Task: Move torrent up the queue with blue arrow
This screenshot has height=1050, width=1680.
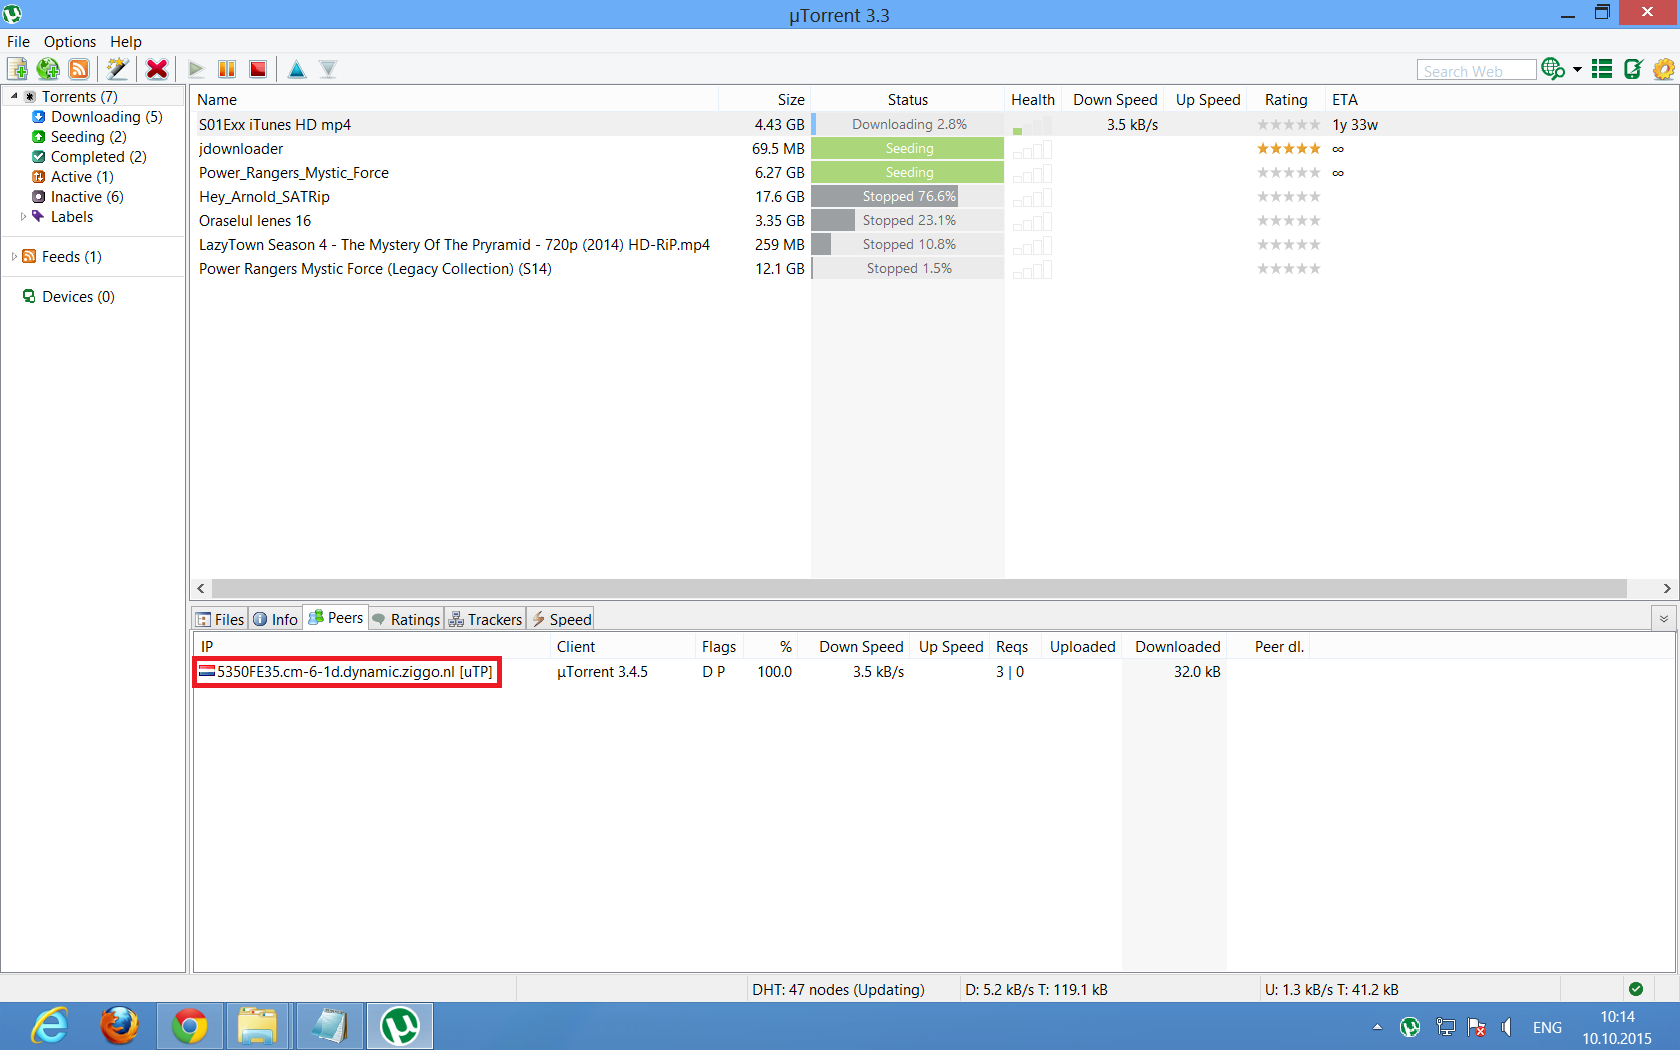Action: (297, 69)
